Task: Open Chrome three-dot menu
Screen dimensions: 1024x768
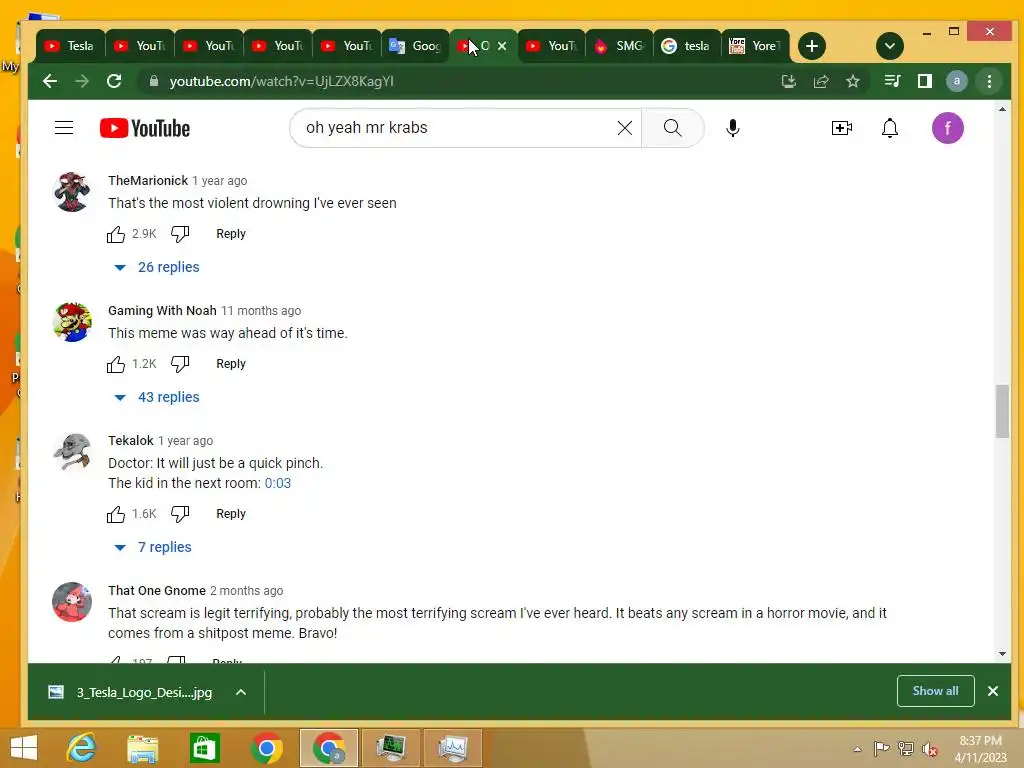Action: tap(989, 81)
